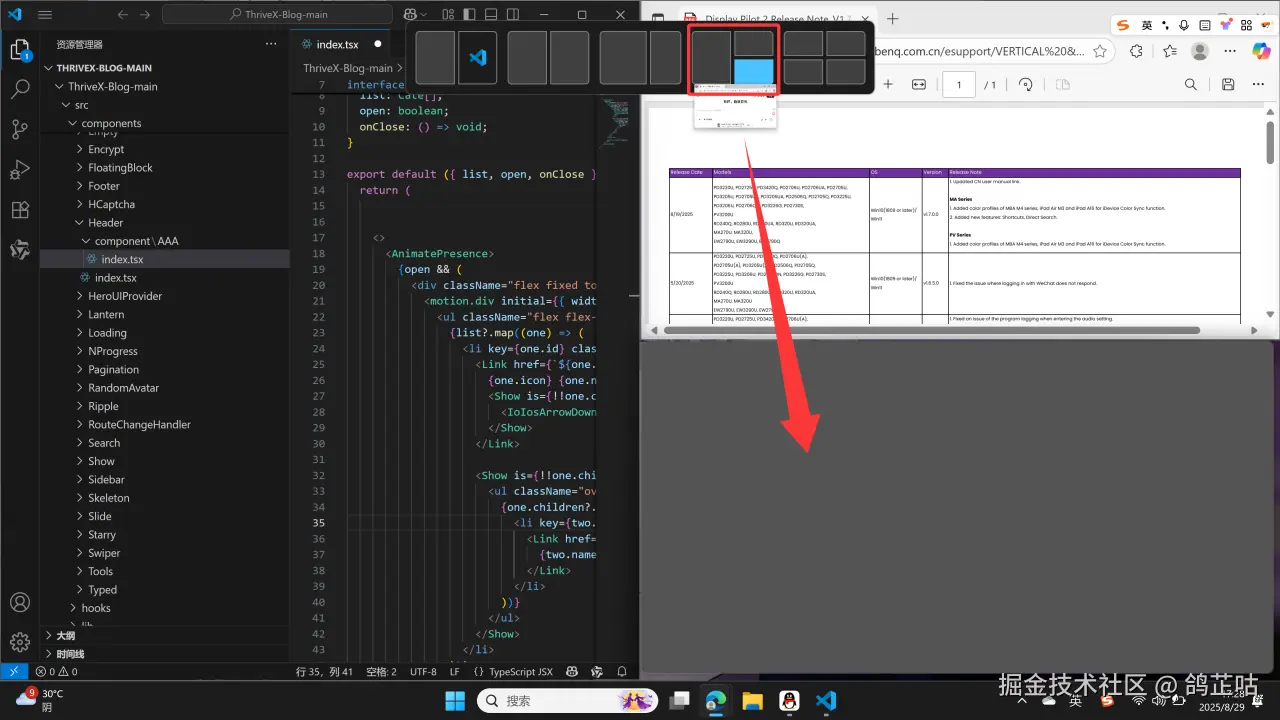Open the Extensions view
The width and height of the screenshot is (1280, 720).
click(x=20, y=210)
